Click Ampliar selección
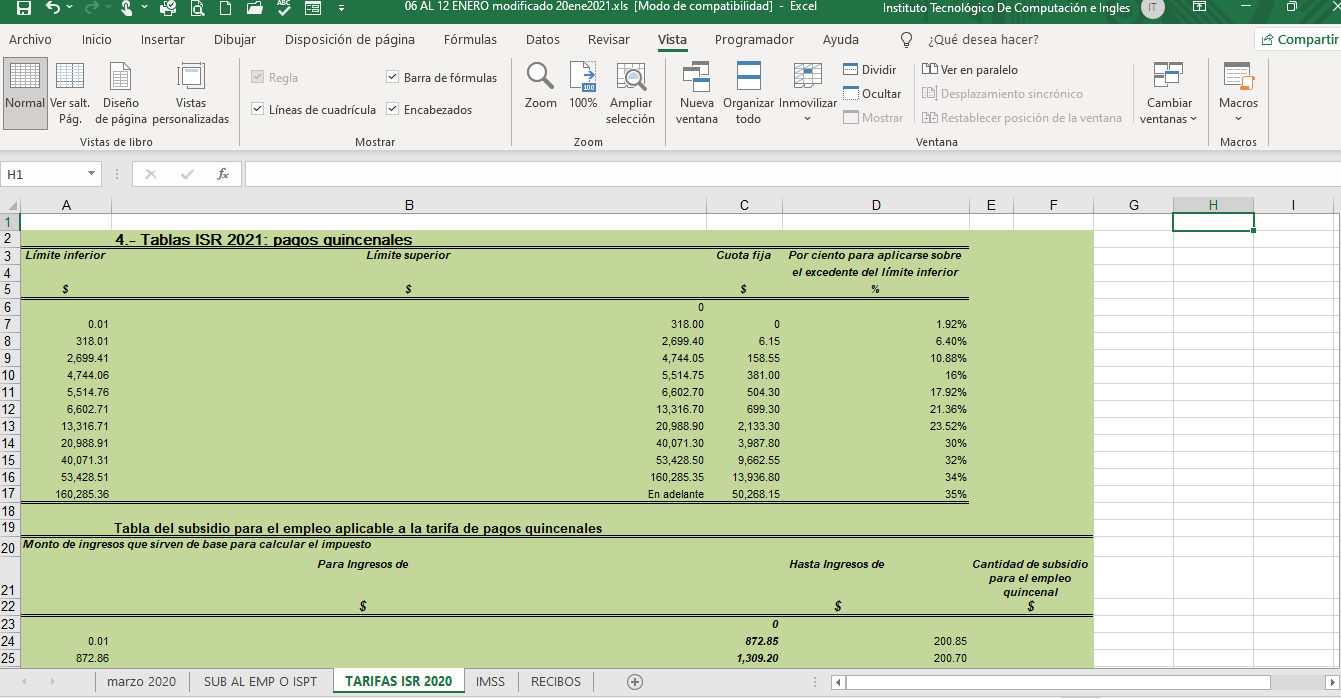Screen dimensions: 1341x699 (x=630, y=93)
